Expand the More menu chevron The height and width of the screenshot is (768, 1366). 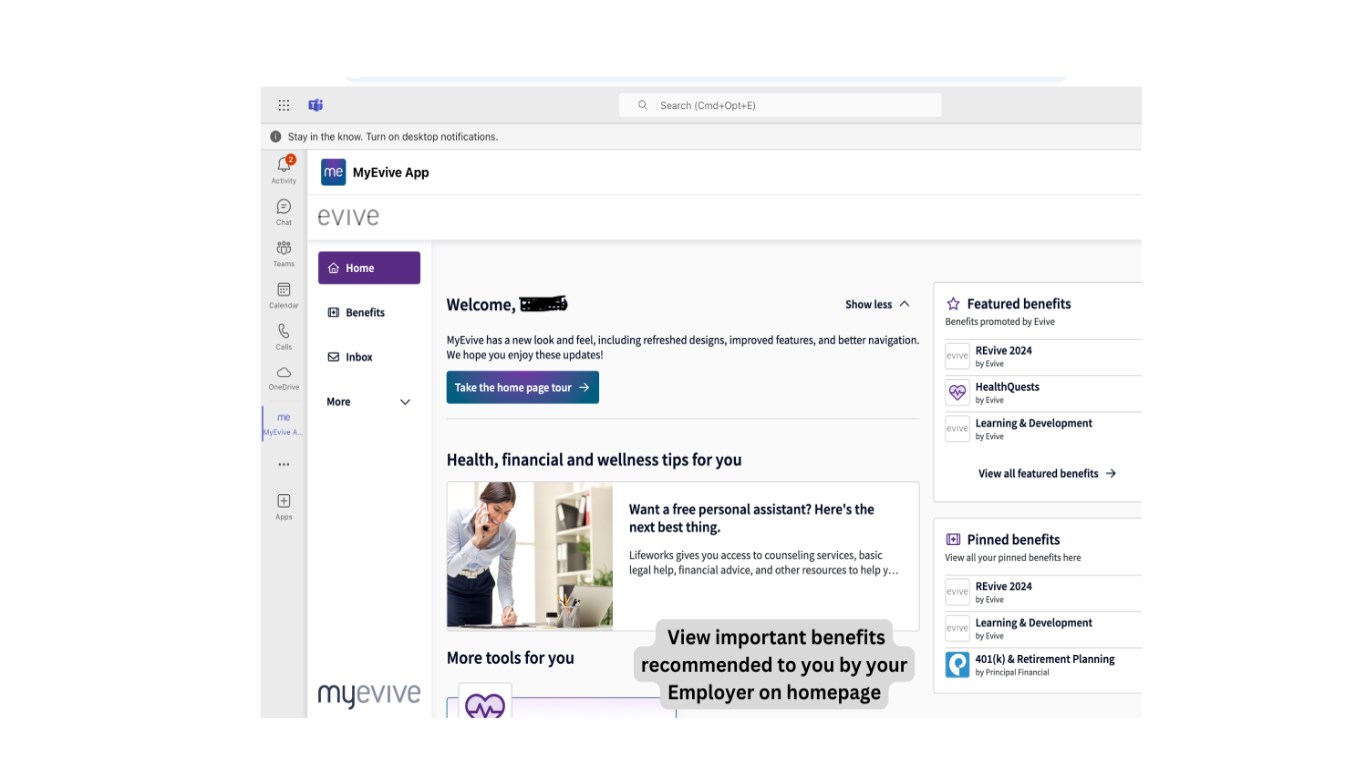point(405,402)
